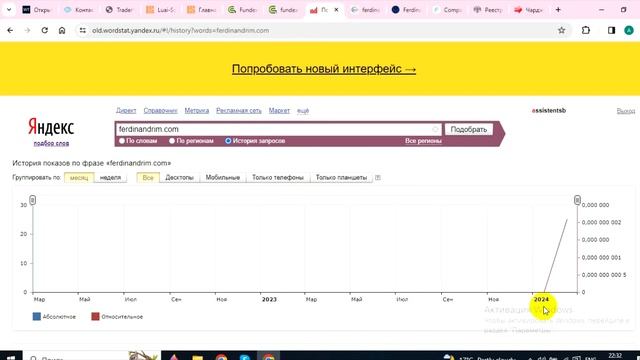The width and height of the screenshot is (640, 360).
Task: Switch to 'Только телефоны' filter
Action: (278, 178)
